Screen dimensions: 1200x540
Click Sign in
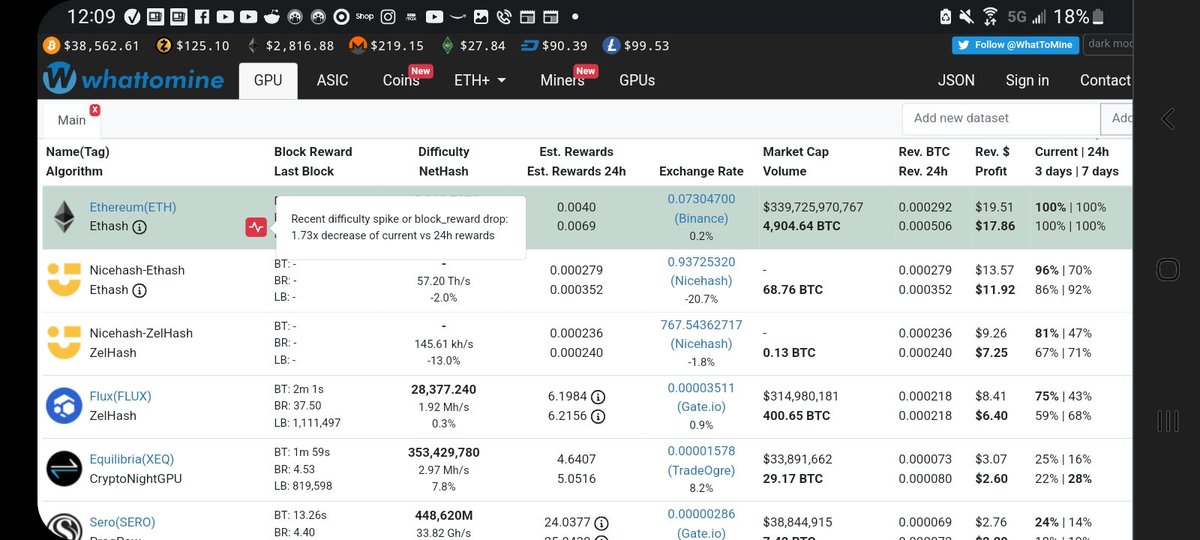1027,80
